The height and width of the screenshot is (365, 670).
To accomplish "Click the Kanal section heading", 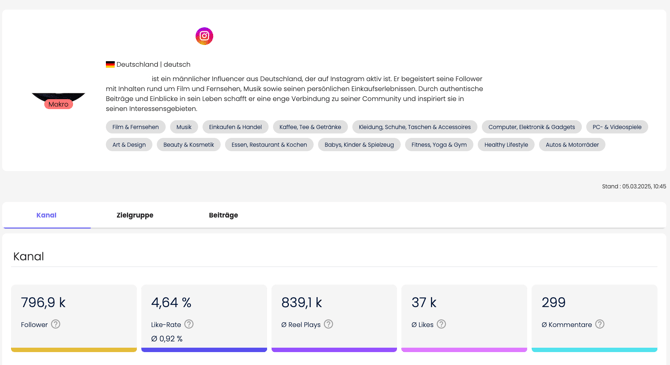I will click(x=29, y=256).
